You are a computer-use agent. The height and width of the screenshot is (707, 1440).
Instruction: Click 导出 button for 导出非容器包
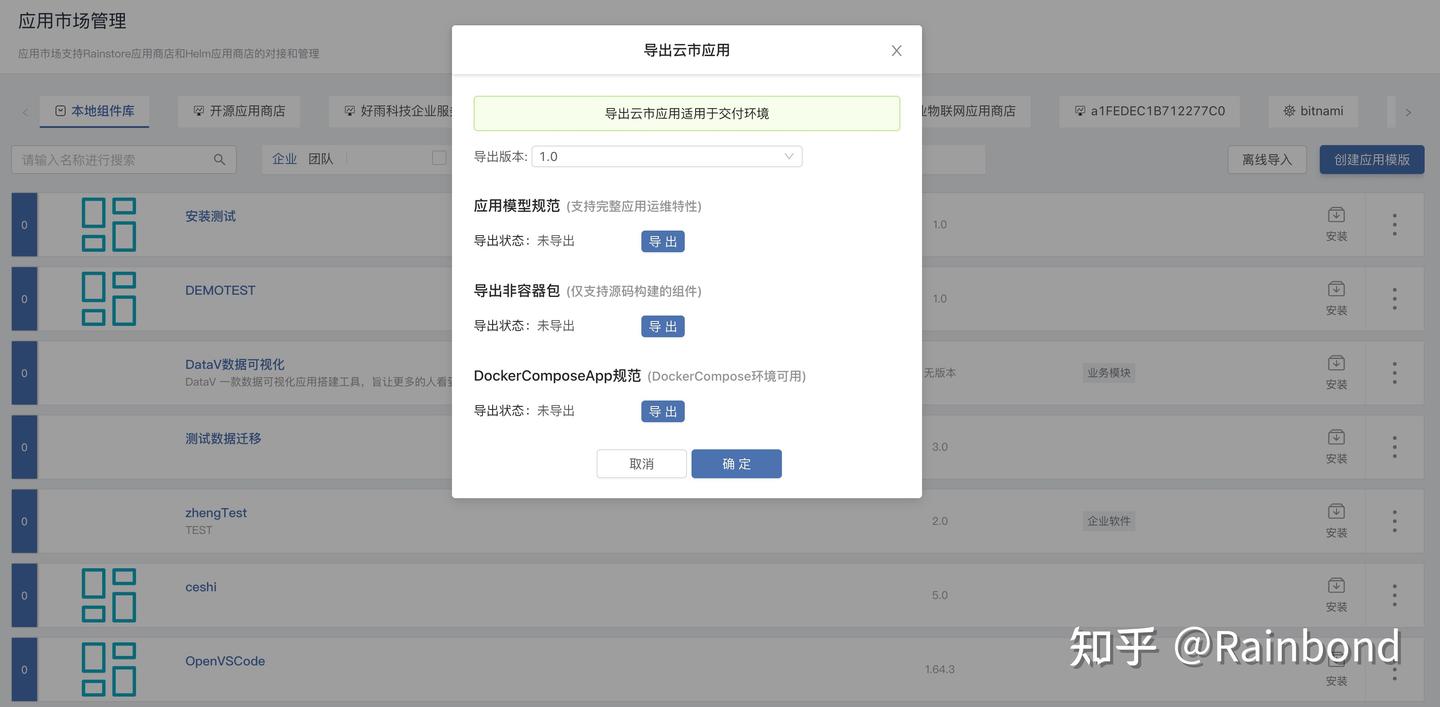(x=663, y=326)
